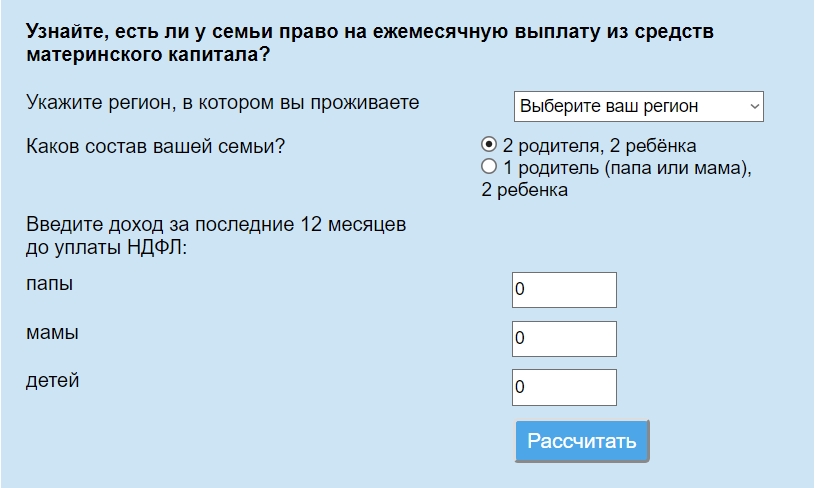Click the 'Введите доход за последние 12 месяцев' text
Viewport: 820px width, 488px height.
pyautogui.click(x=216, y=224)
